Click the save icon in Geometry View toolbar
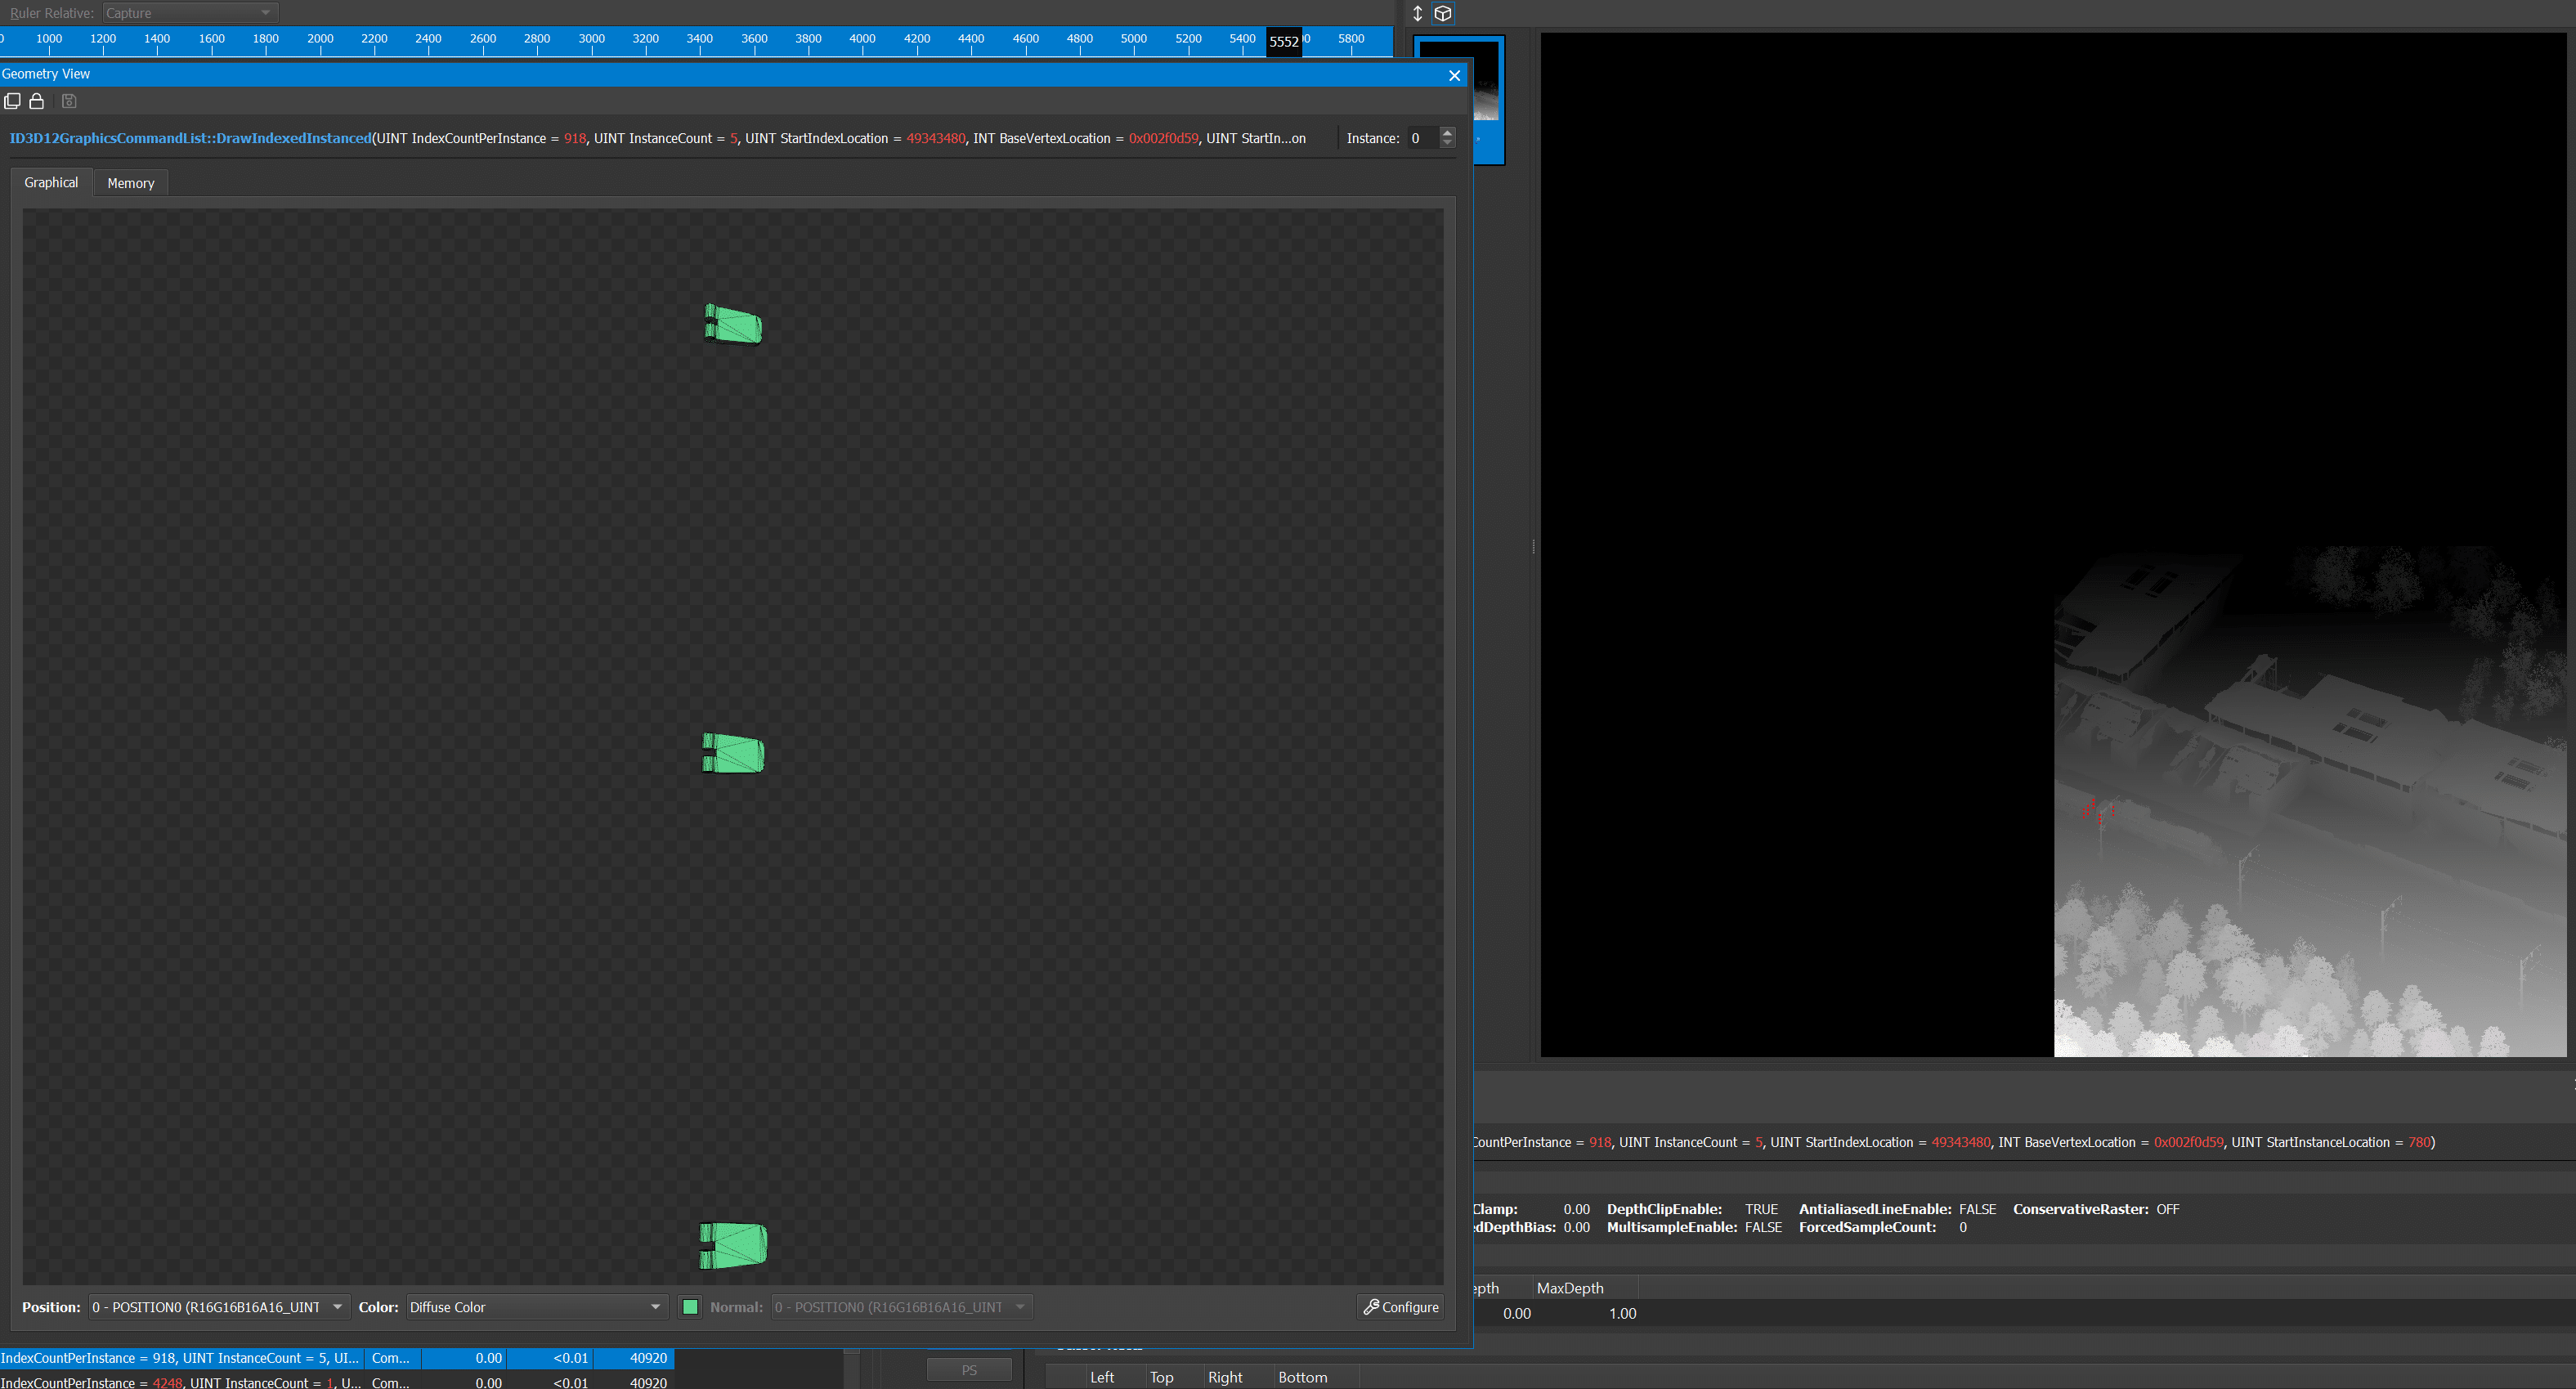Viewport: 2576px width, 1389px height. tap(69, 101)
